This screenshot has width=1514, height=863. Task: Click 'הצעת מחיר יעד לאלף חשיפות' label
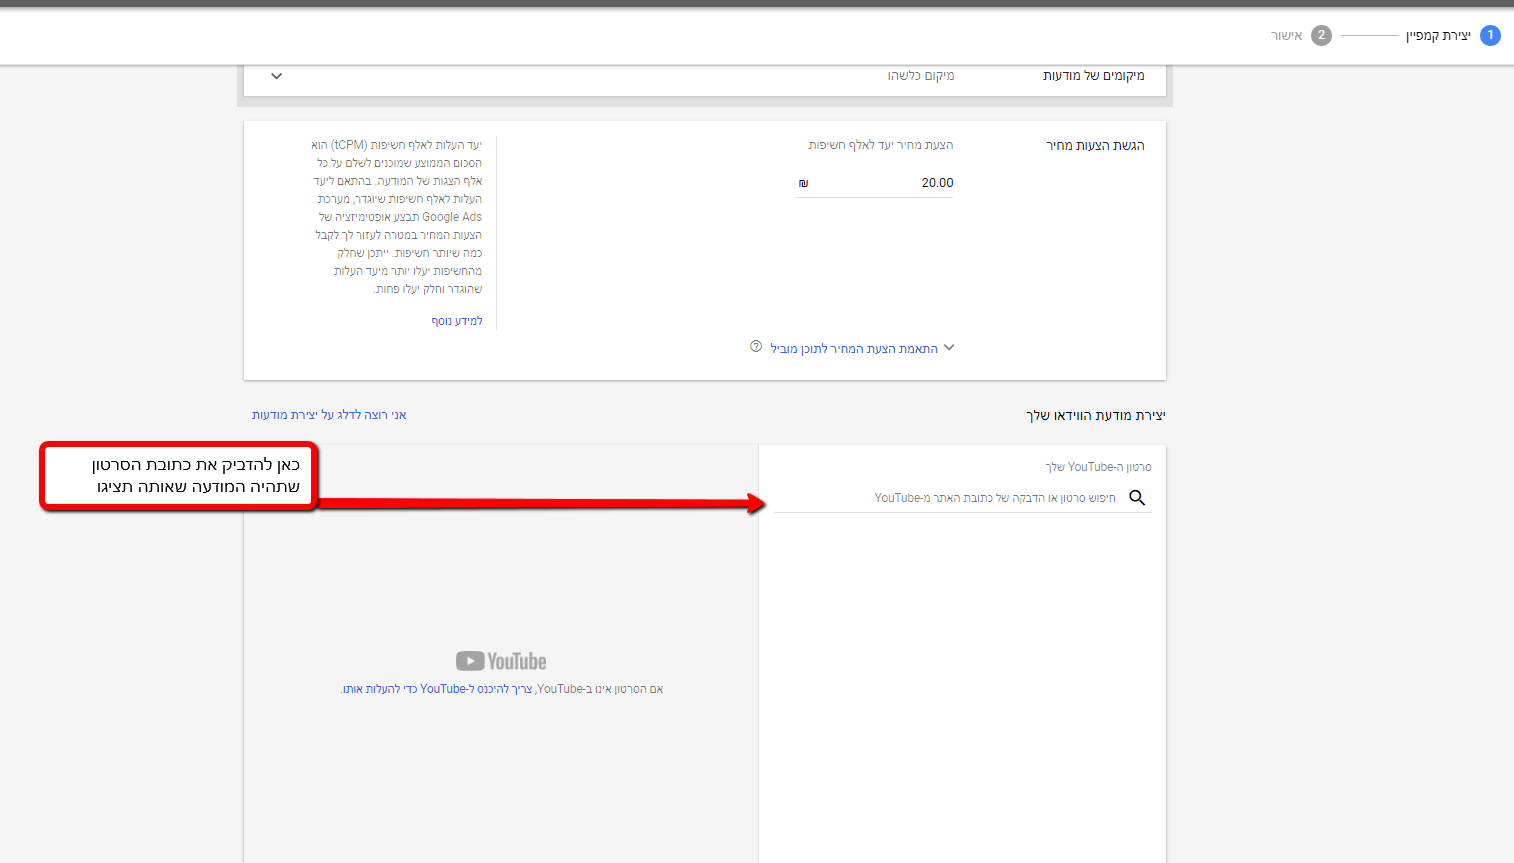[x=881, y=145]
